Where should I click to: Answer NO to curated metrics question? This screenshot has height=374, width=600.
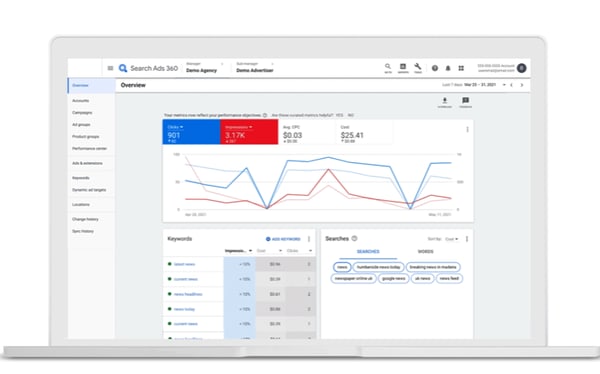[x=351, y=115]
